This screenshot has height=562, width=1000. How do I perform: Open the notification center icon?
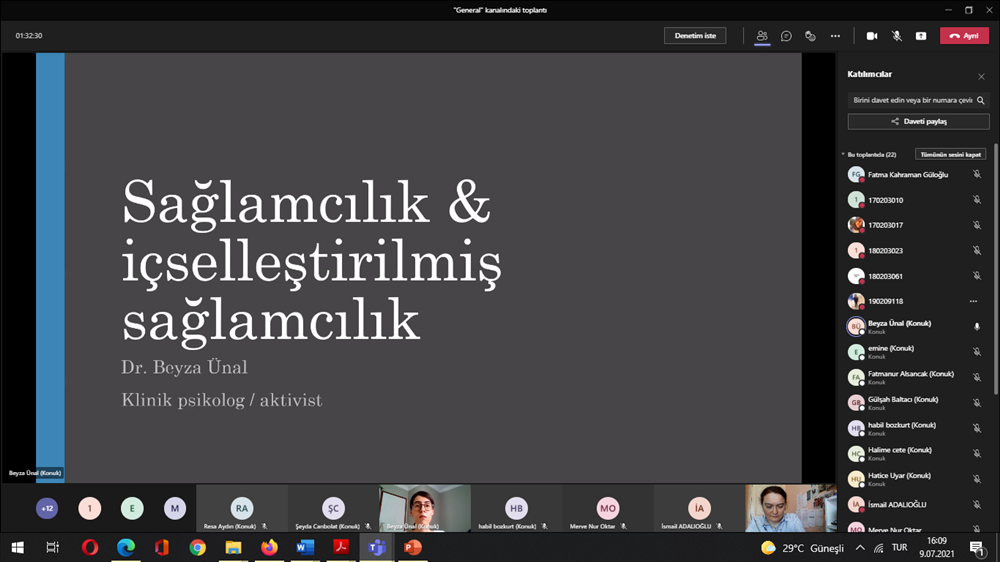(976, 547)
